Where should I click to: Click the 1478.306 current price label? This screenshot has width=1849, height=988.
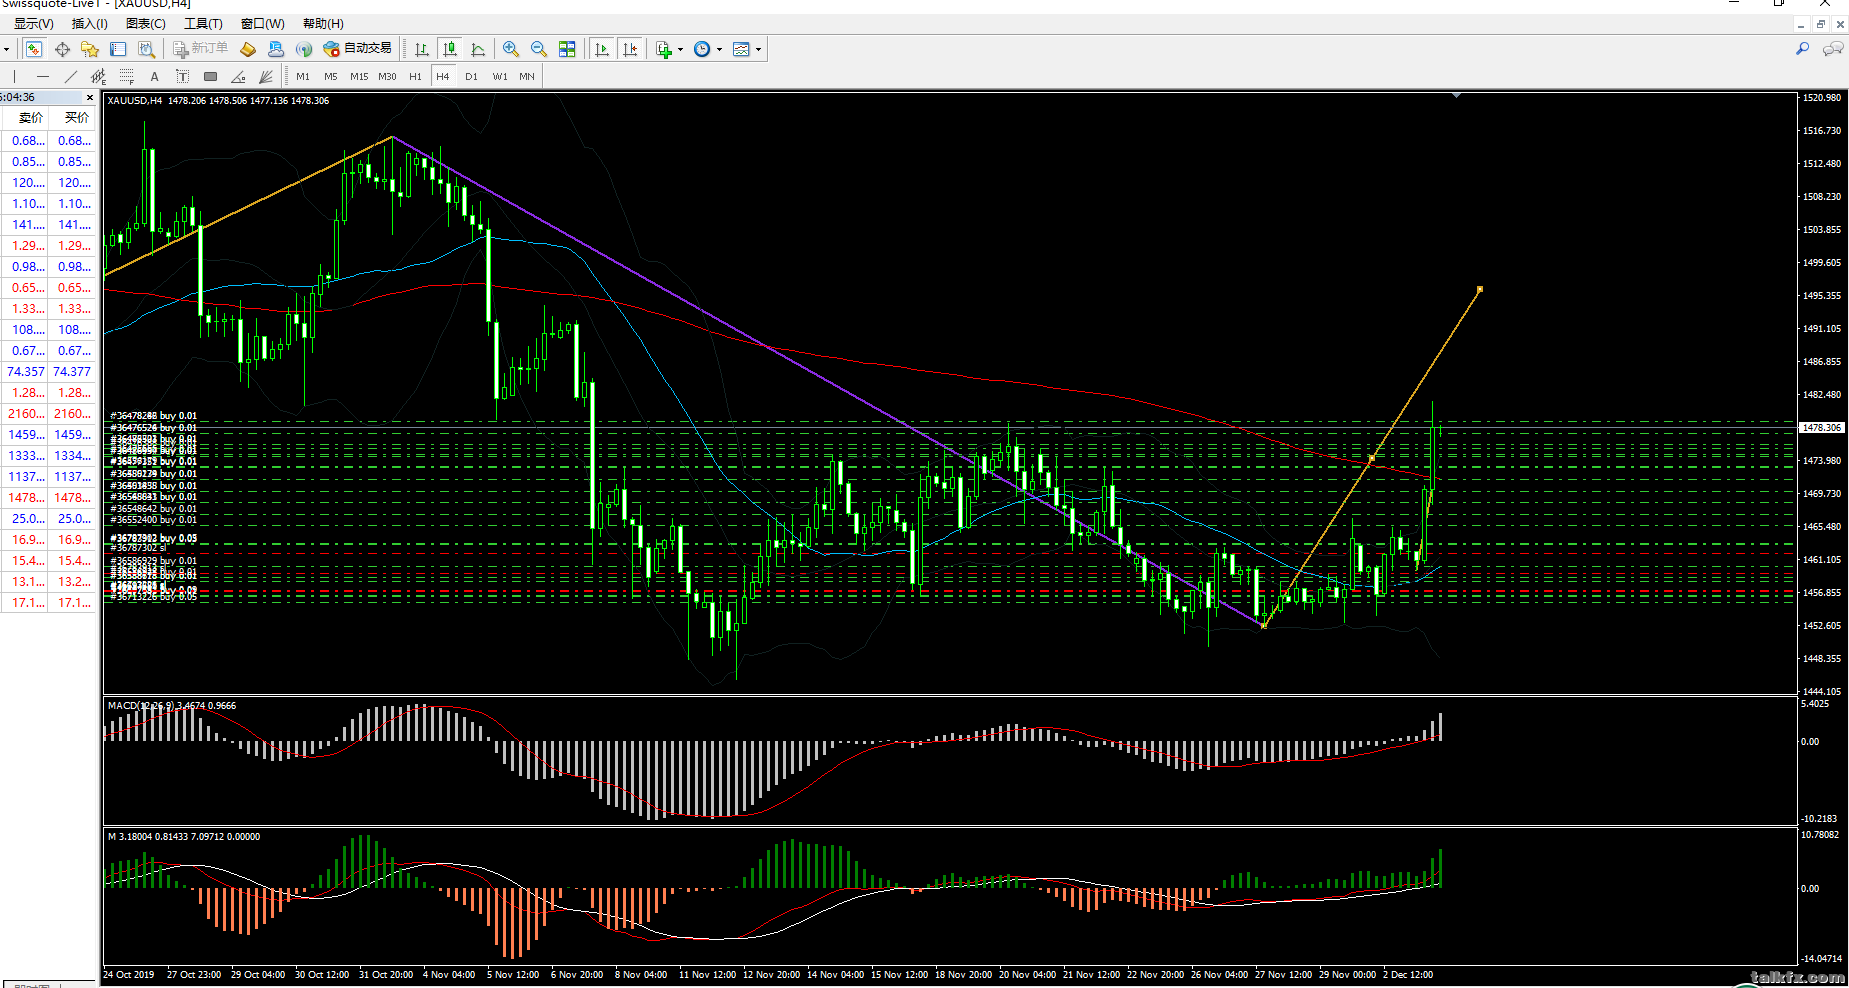click(1822, 427)
